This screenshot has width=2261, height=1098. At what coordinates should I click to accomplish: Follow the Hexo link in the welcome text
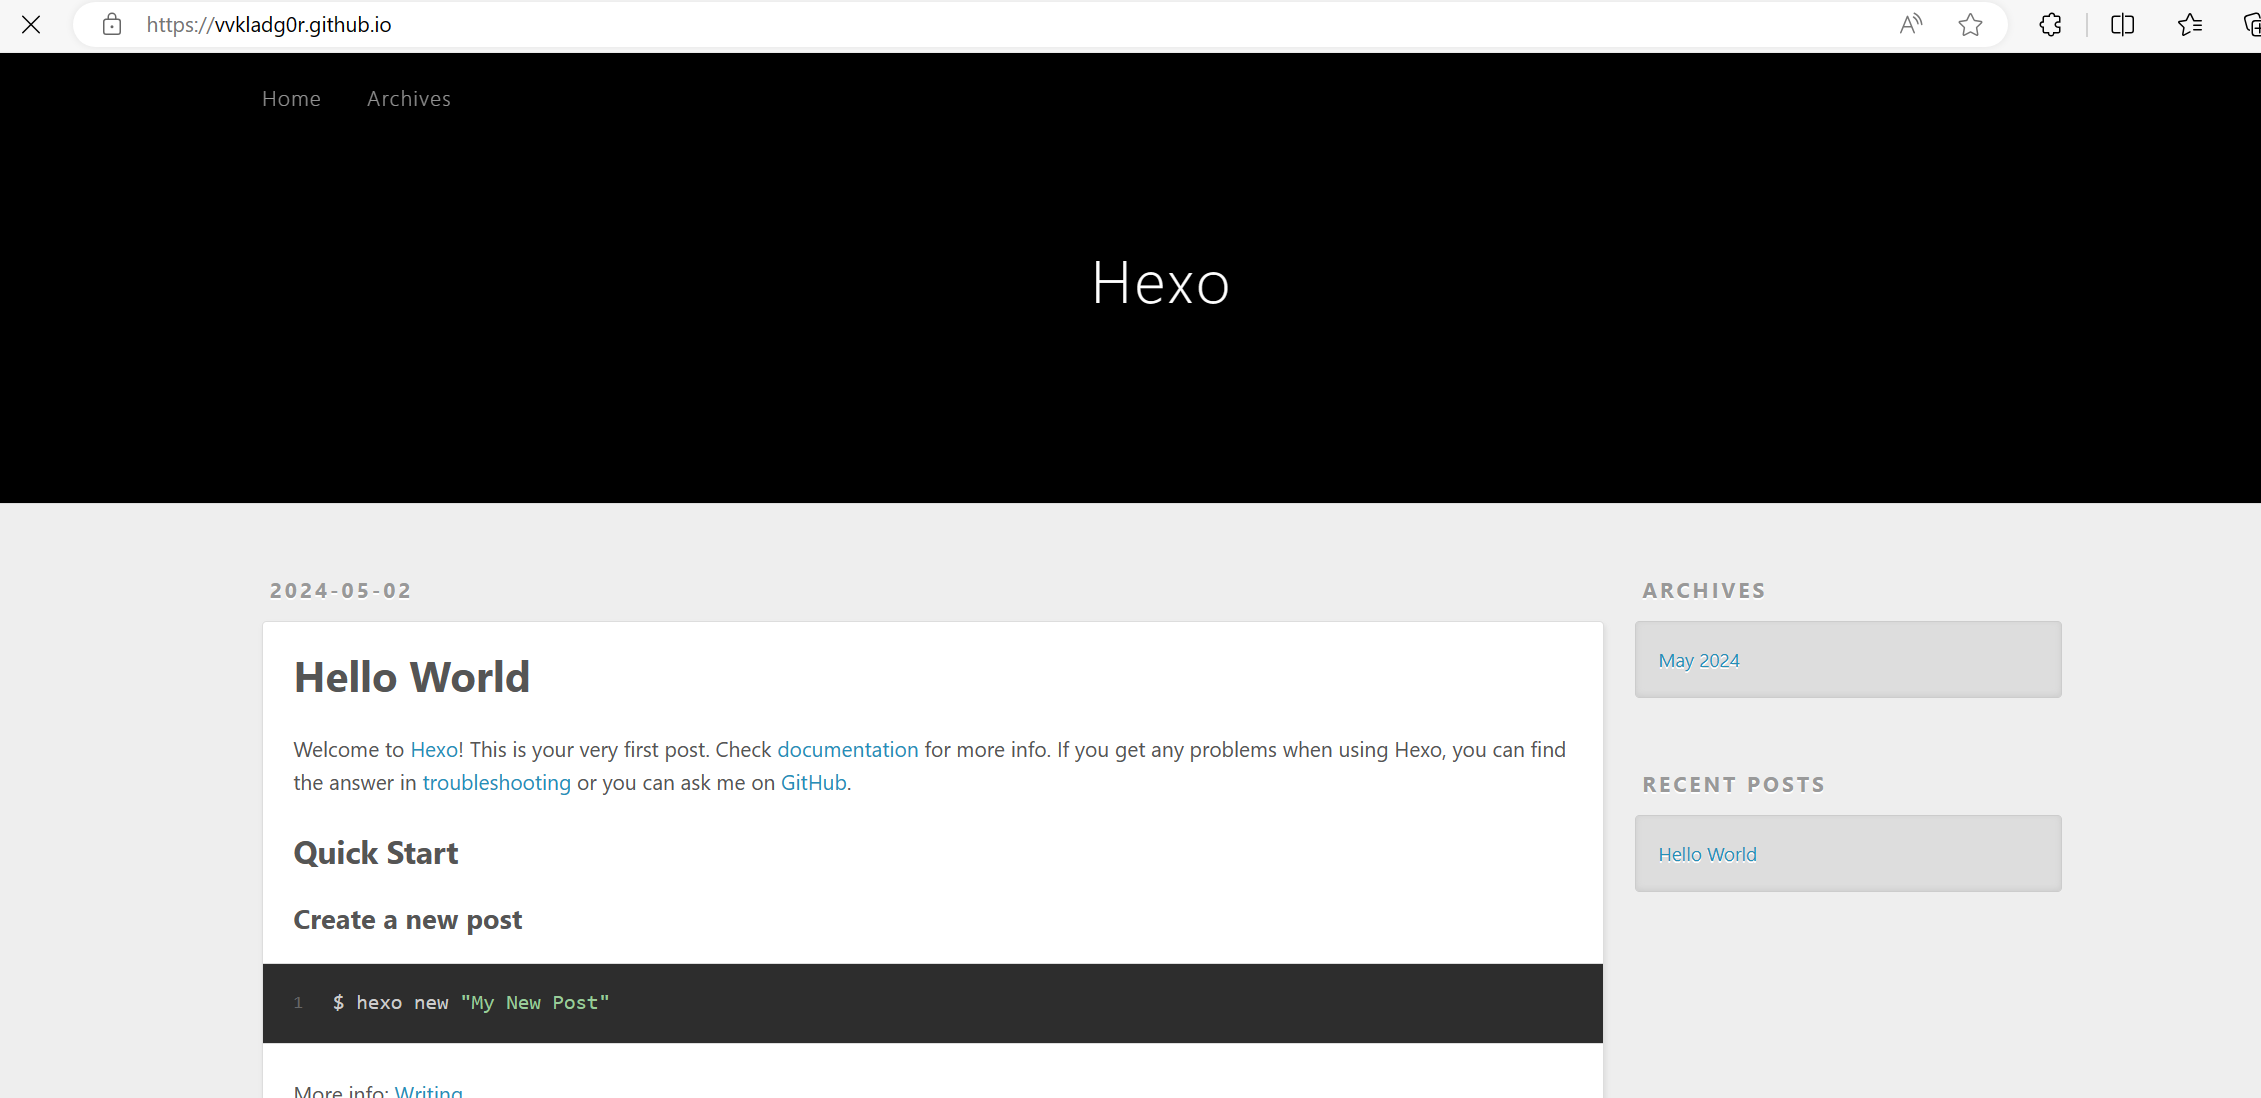point(434,750)
